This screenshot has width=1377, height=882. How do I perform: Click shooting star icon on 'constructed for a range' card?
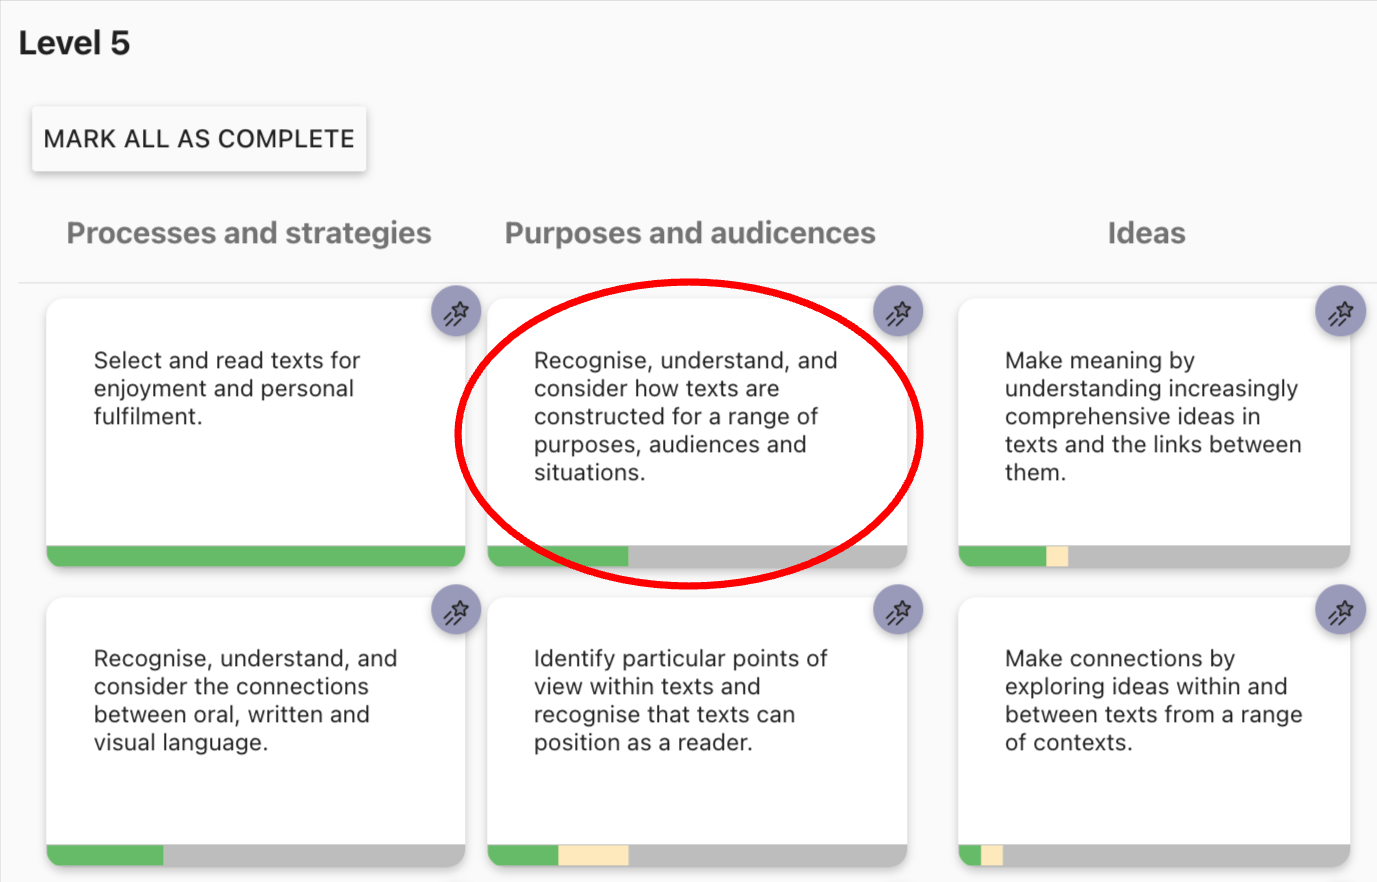point(898,312)
